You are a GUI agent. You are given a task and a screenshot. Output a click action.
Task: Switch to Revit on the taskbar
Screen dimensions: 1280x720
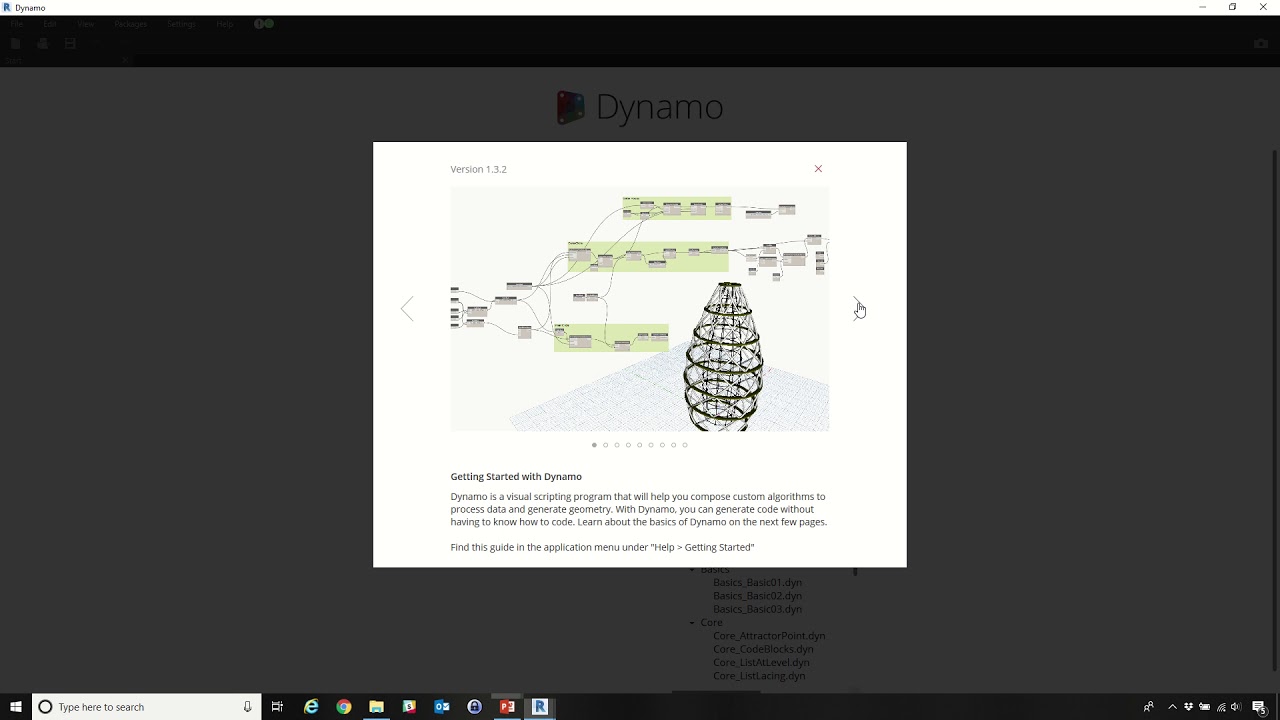point(540,707)
